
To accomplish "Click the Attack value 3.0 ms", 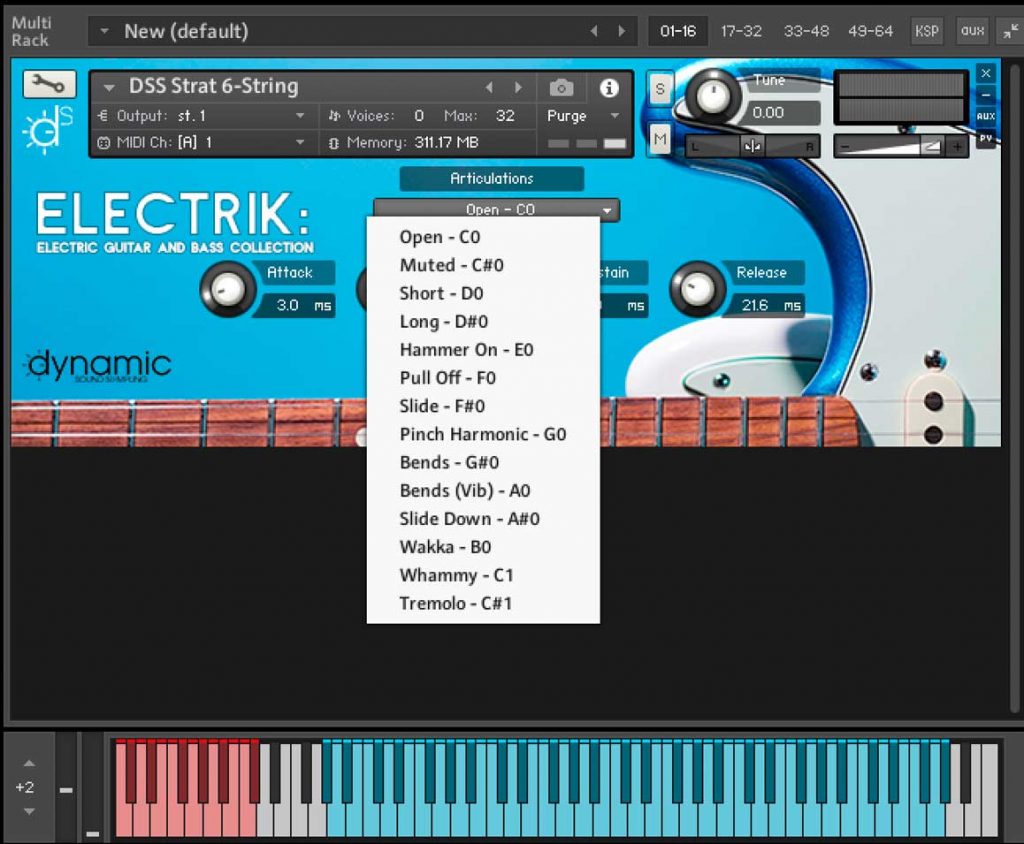I will (x=298, y=305).
